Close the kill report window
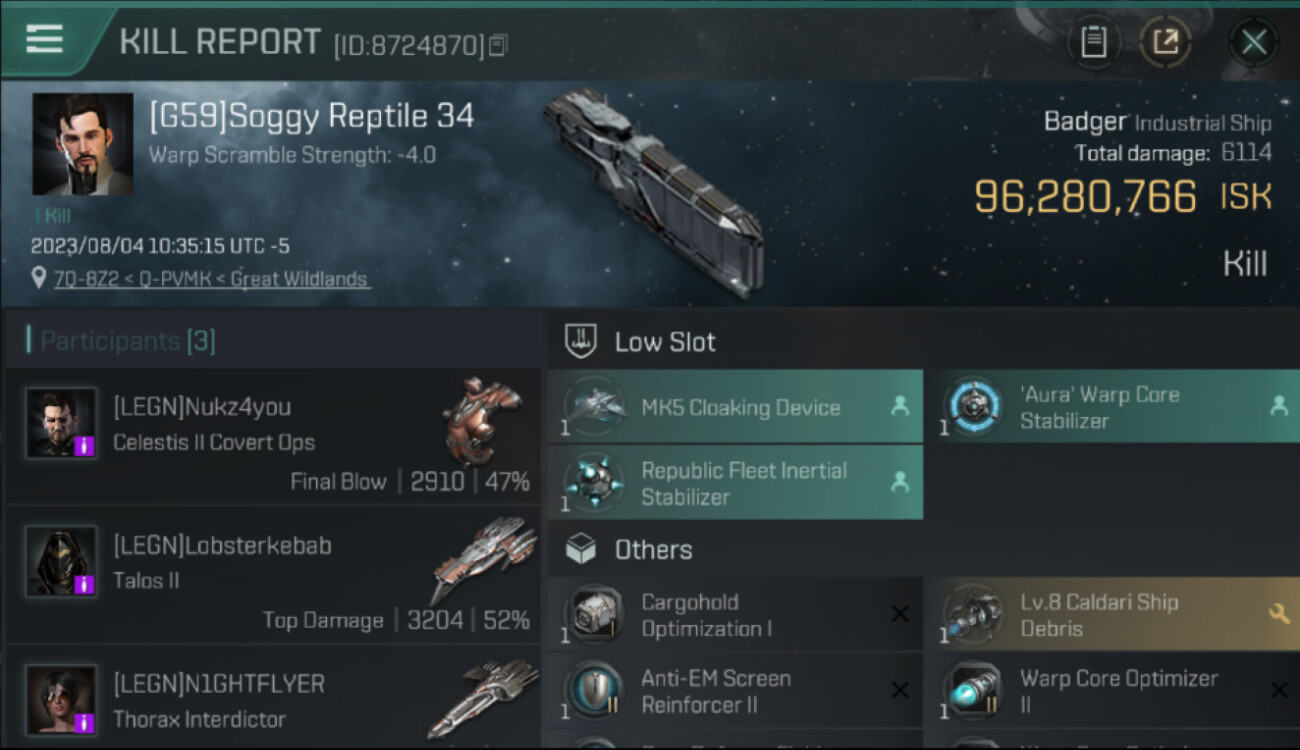This screenshot has width=1300, height=750. [1254, 42]
